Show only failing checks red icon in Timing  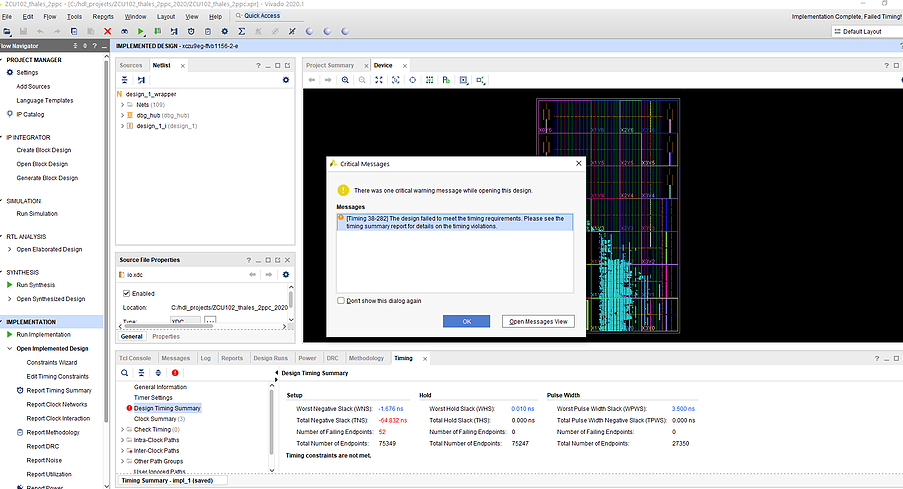pos(174,373)
